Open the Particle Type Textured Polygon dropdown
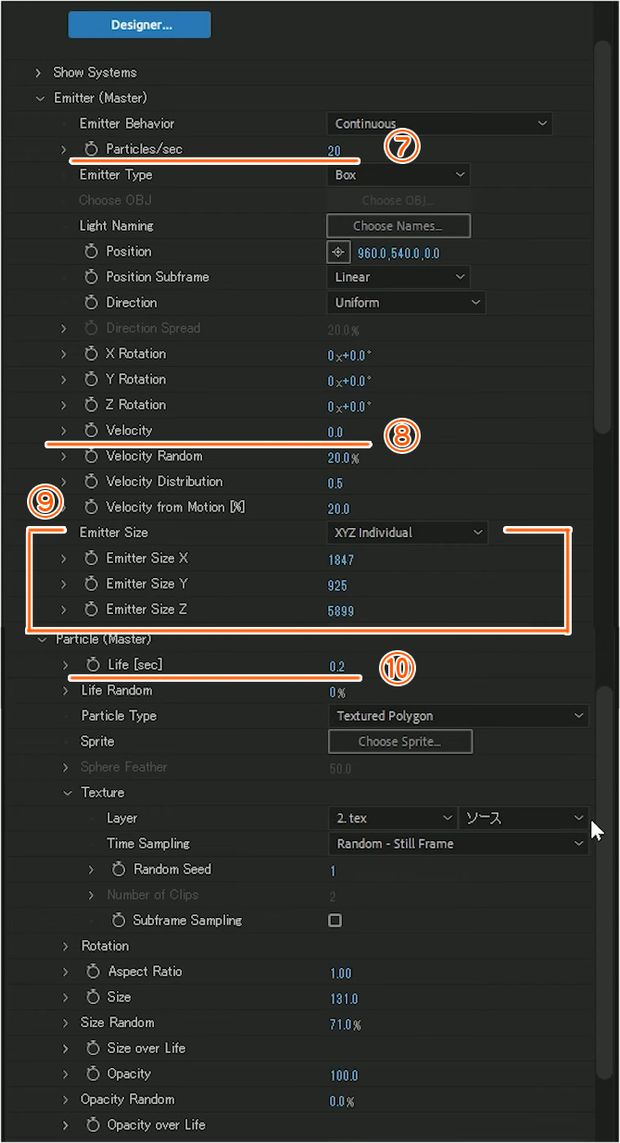 click(458, 716)
